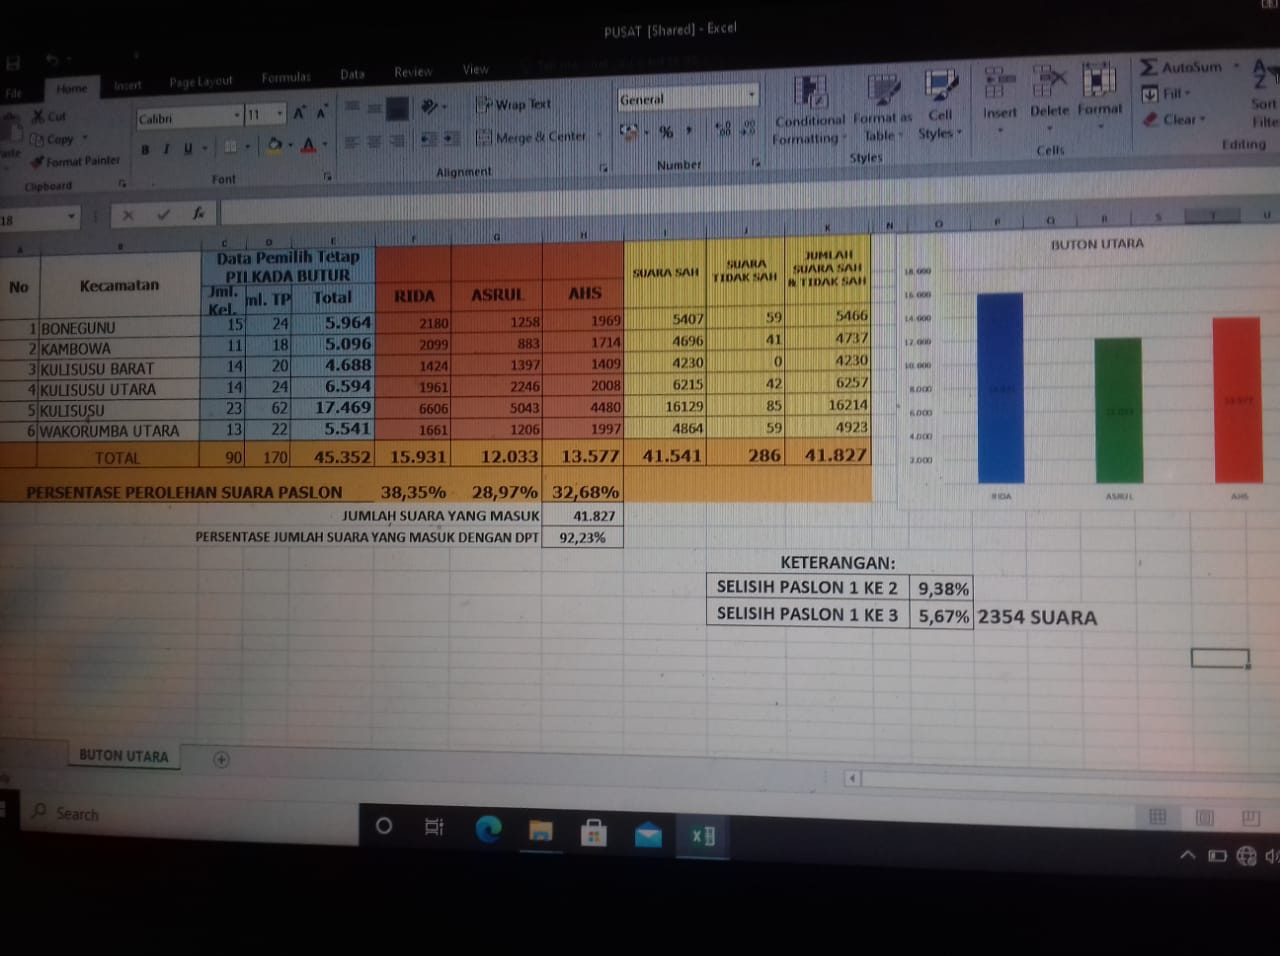
Task: Toggle Wrap Text on cell
Action: click(x=513, y=104)
